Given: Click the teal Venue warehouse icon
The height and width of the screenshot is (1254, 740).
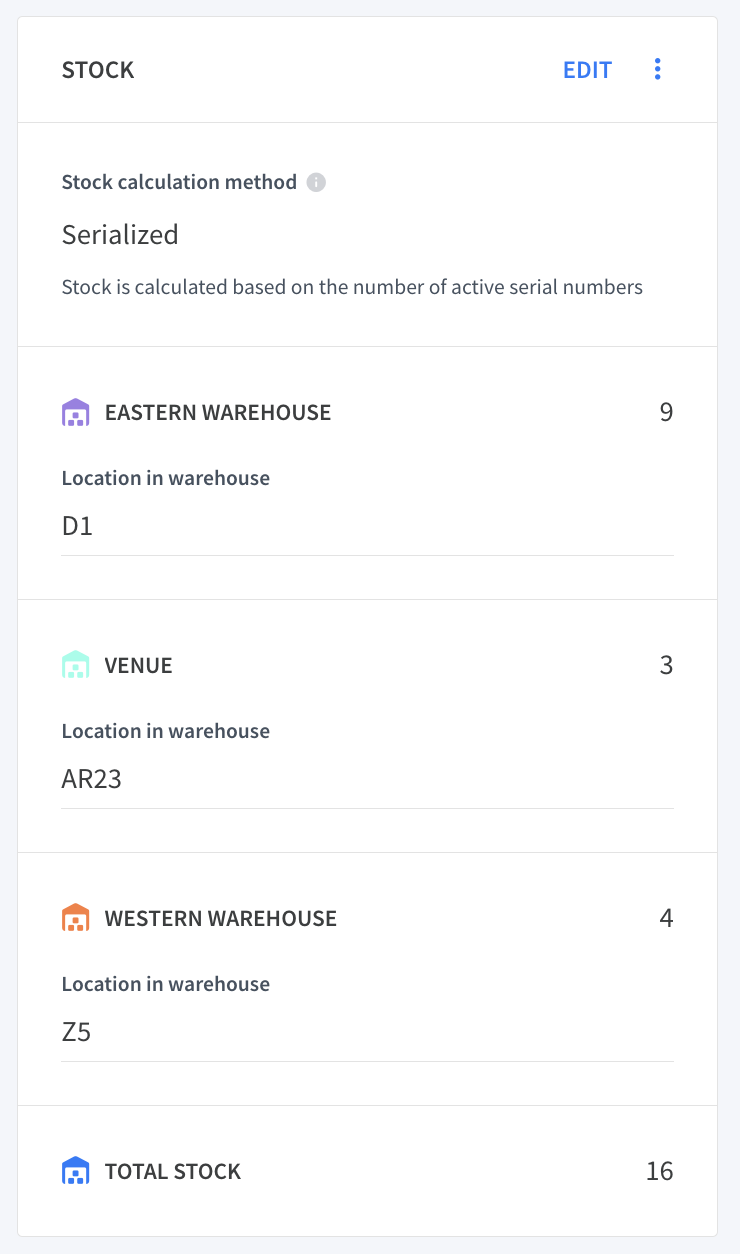Looking at the screenshot, I should tap(76, 665).
